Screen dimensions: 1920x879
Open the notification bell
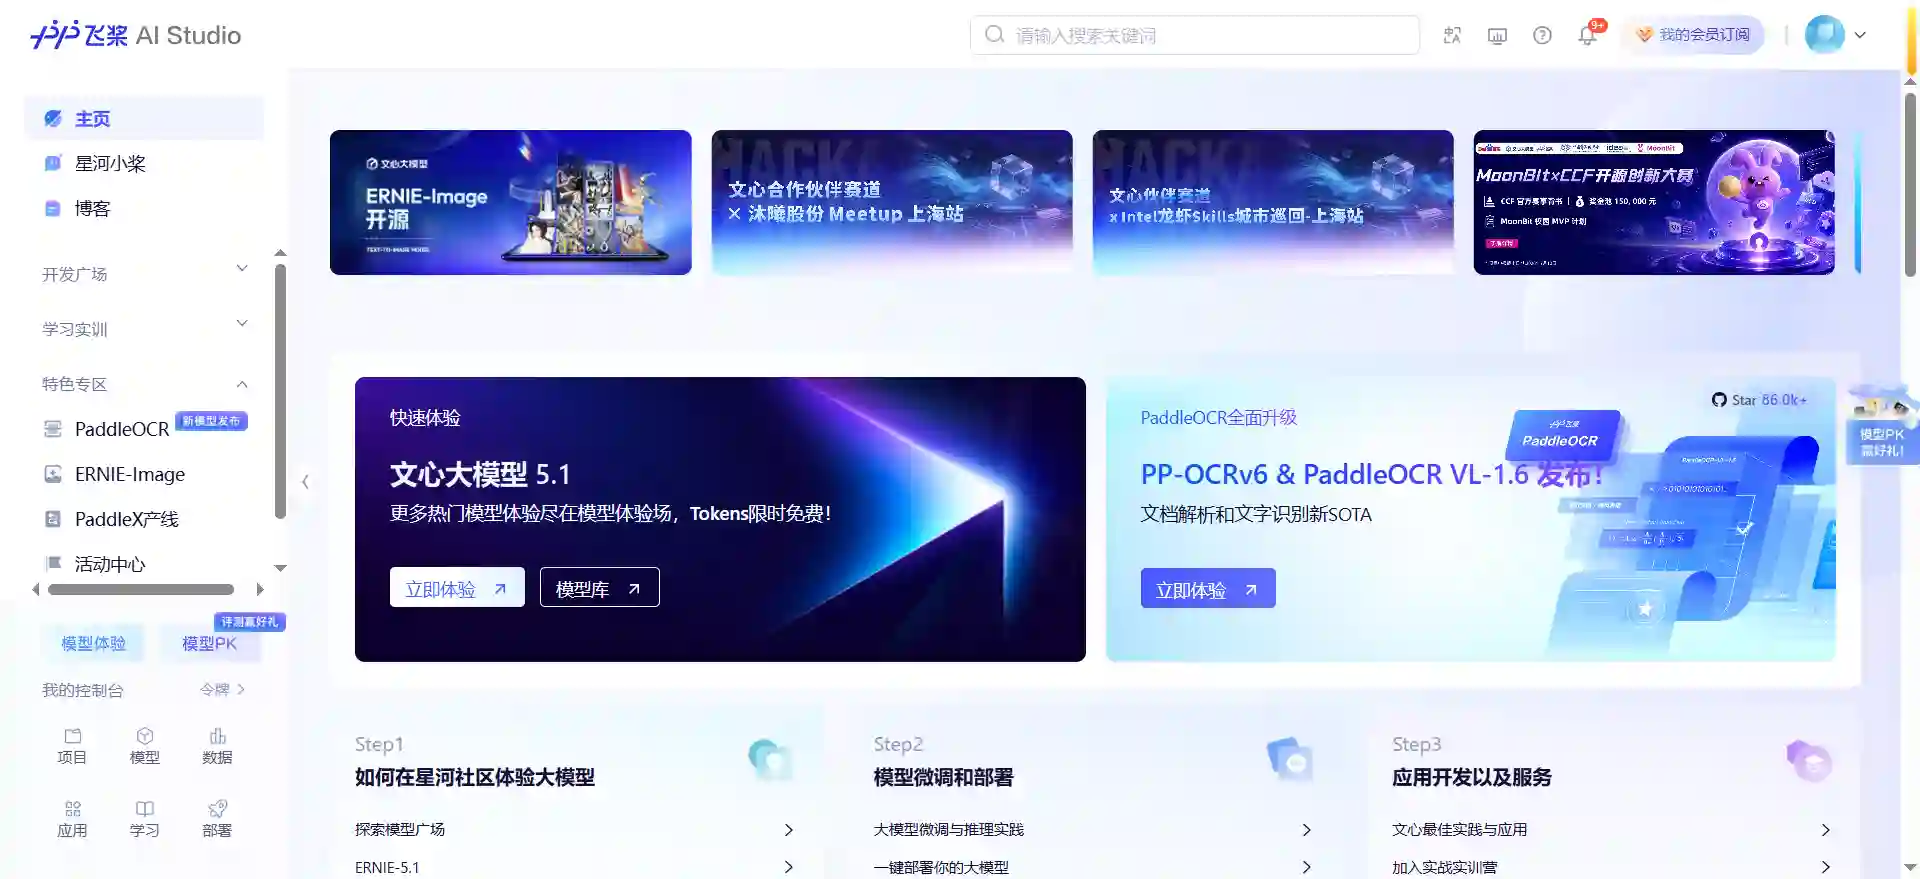(x=1587, y=36)
